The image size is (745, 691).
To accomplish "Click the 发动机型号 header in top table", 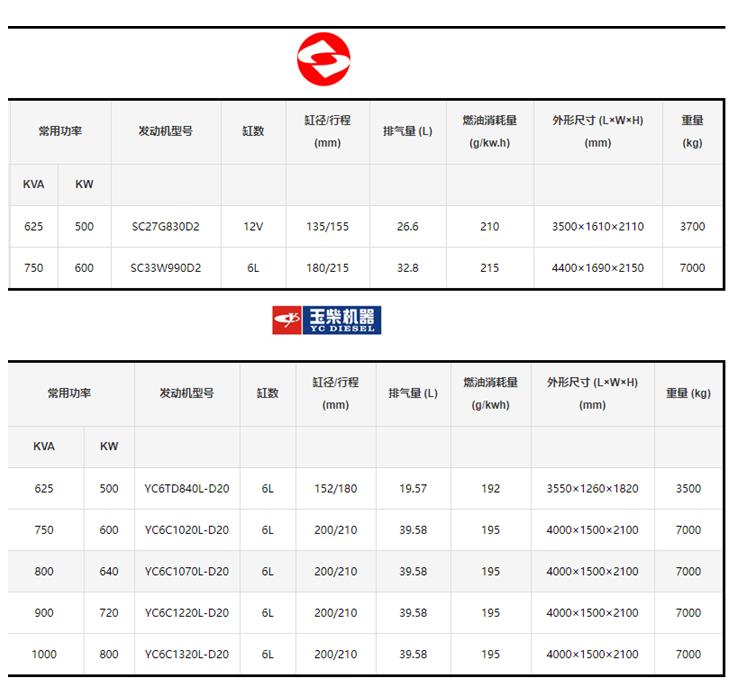I will pyautogui.click(x=166, y=131).
